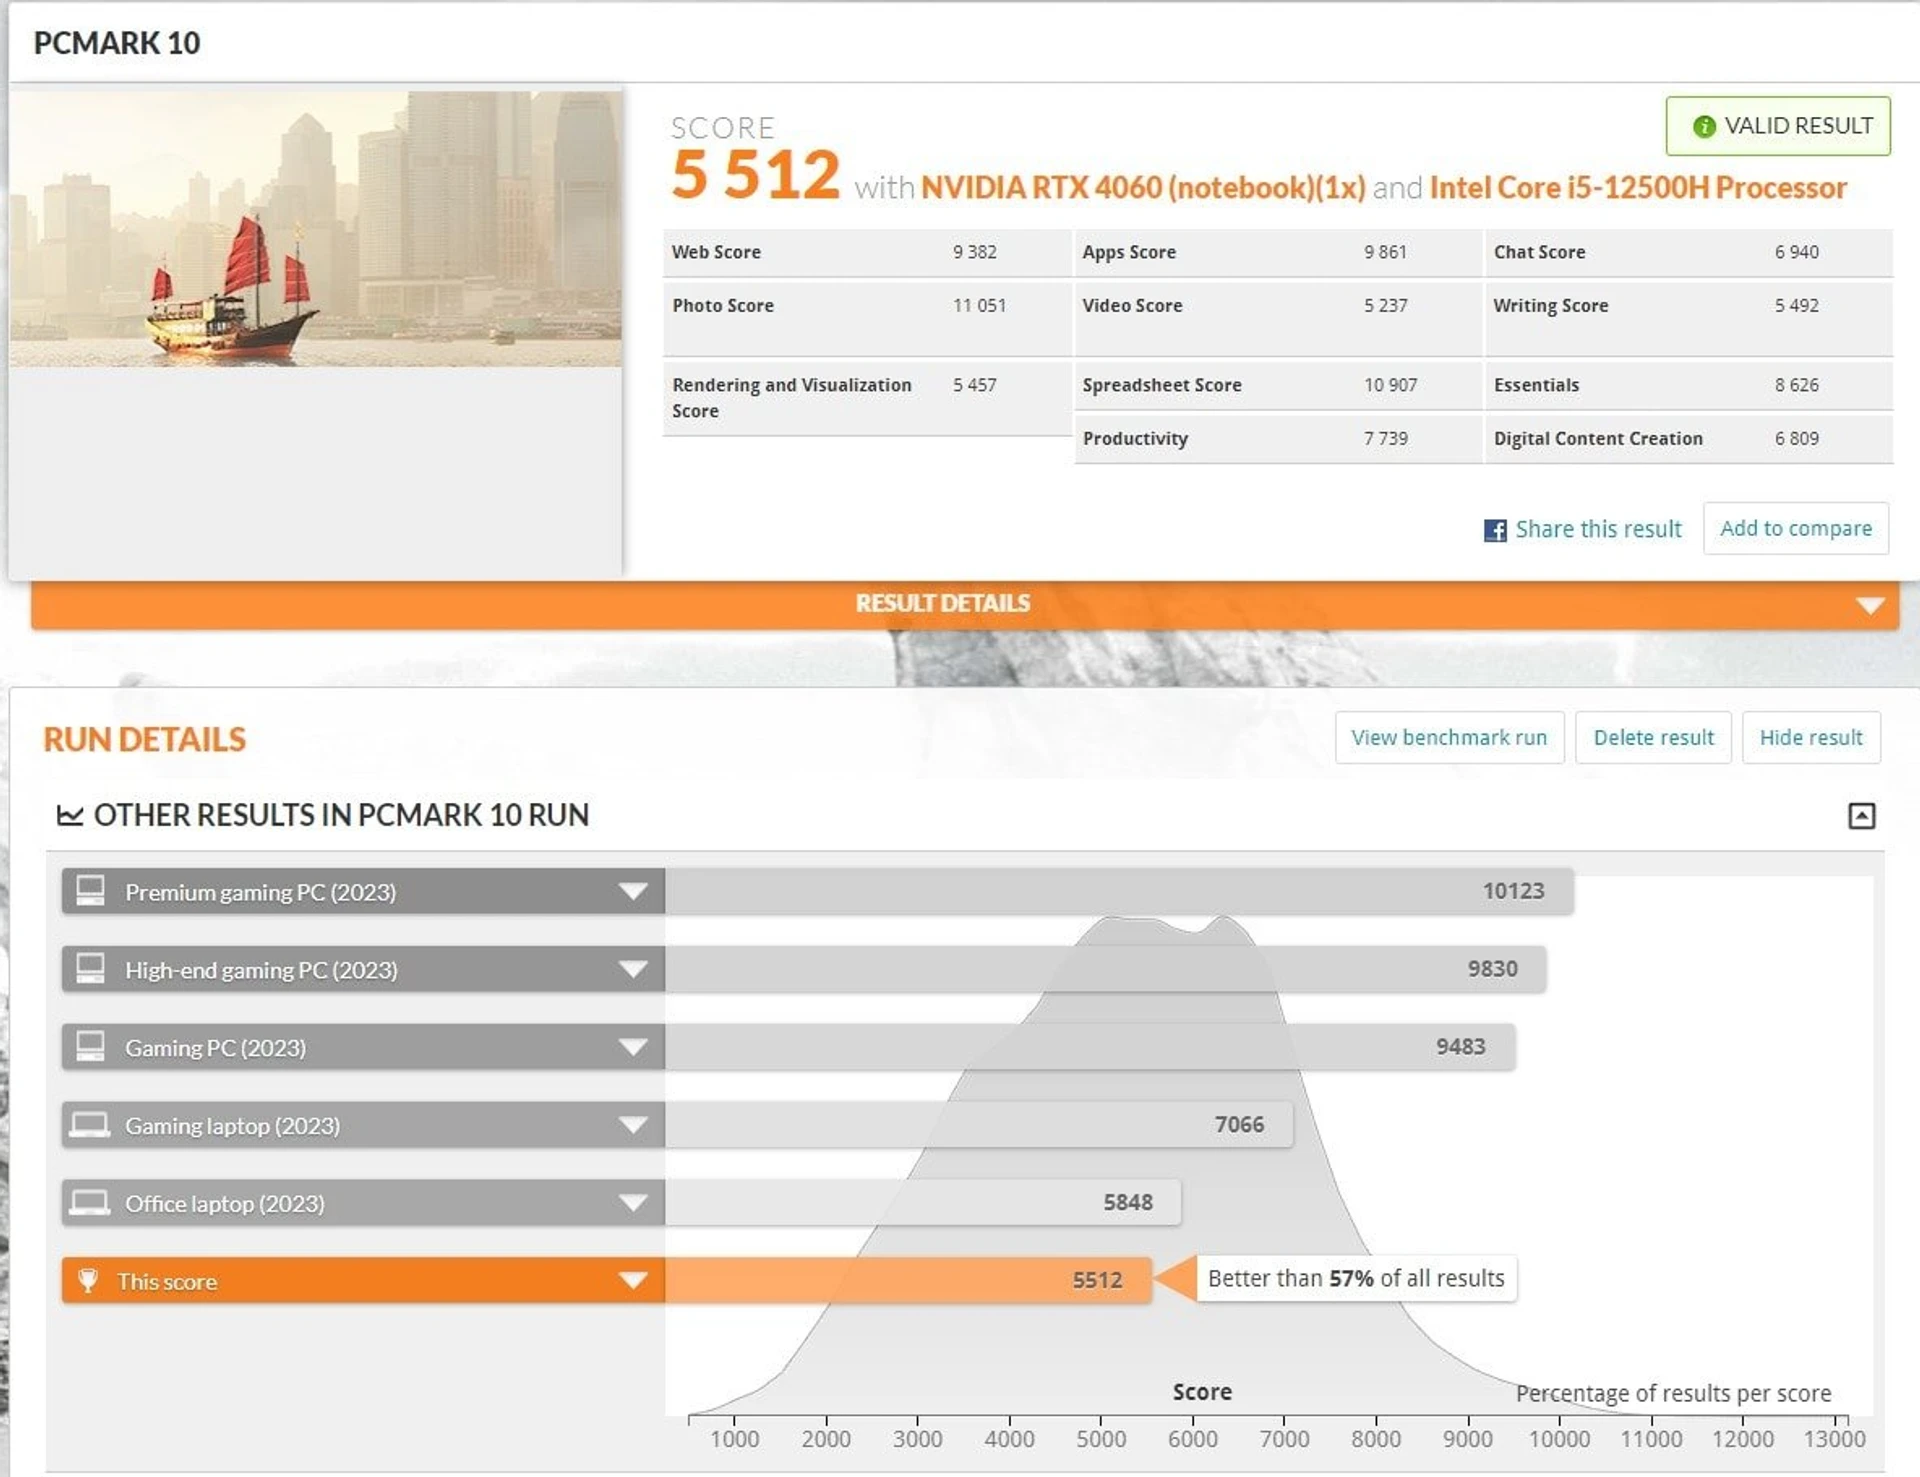Click the desktop icon for Gaming PC (2023)

[x=90, y=1046]
